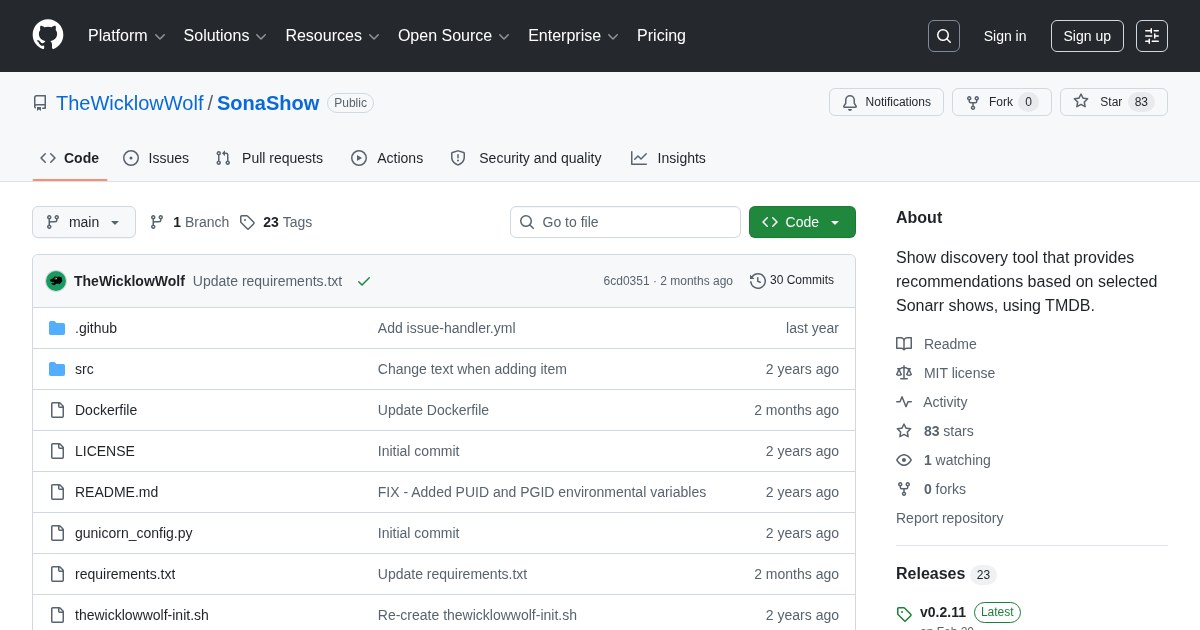Click the bell icon on Notifications
The height and width of the screenshot is (630, 1200).
coord(850,102)
